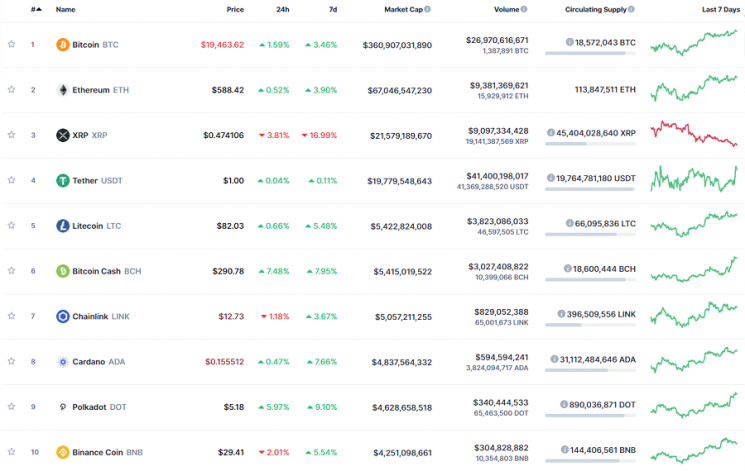Open Market Cap info tooltip icon

(428, 9)
